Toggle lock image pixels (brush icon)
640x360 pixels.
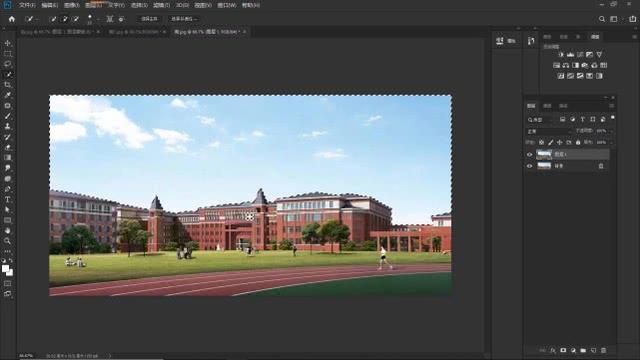point(551,142)
